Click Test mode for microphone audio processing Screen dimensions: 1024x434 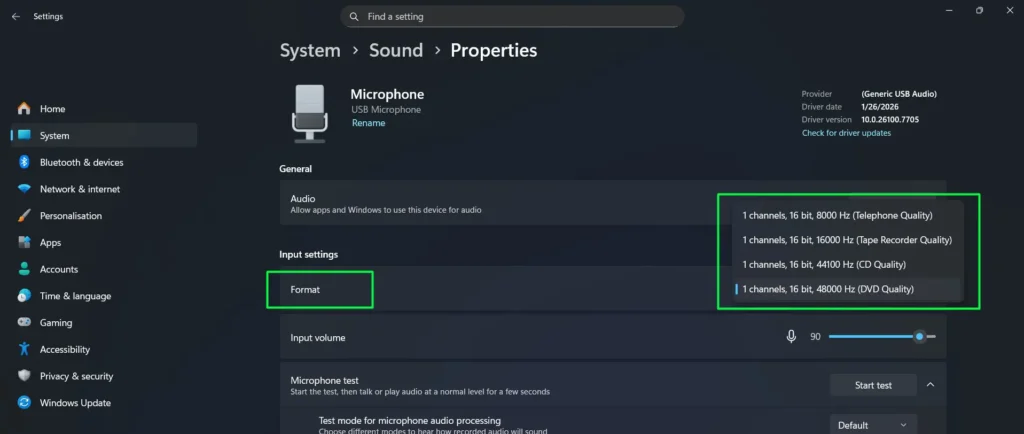[x=409, y=420]
